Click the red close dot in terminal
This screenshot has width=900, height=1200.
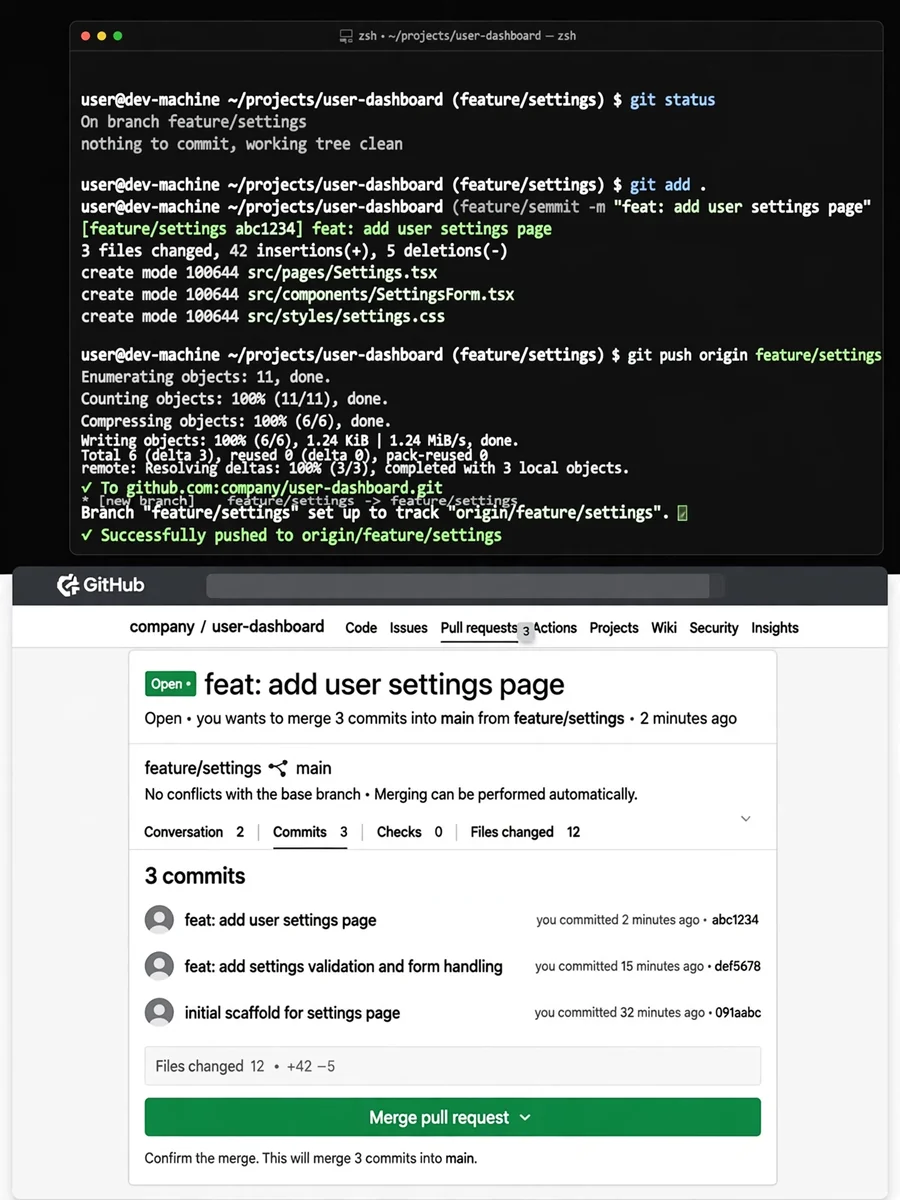[x=85, y=36]
